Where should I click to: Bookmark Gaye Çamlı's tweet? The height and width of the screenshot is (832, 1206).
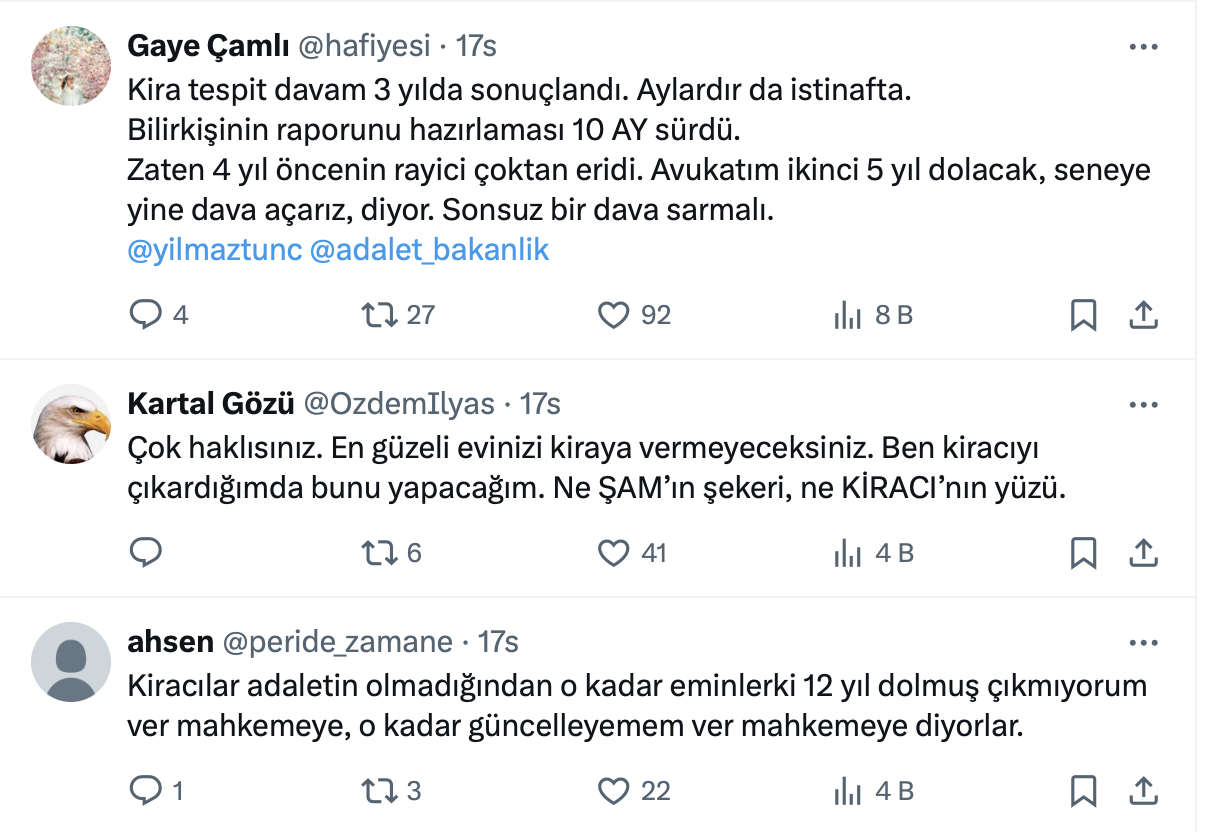(1083, 315)
